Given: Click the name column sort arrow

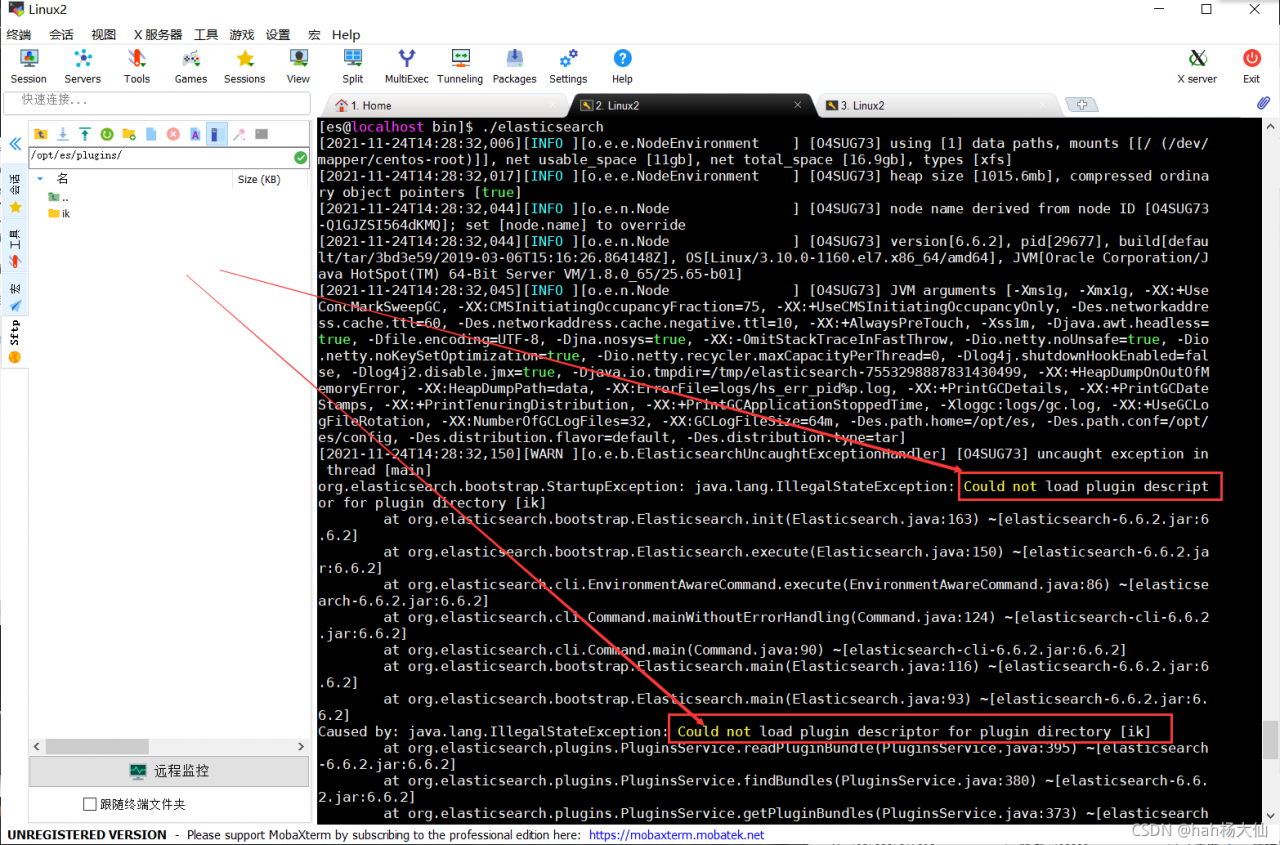Looking at the screenshot, I should click(x=40, y=179).
